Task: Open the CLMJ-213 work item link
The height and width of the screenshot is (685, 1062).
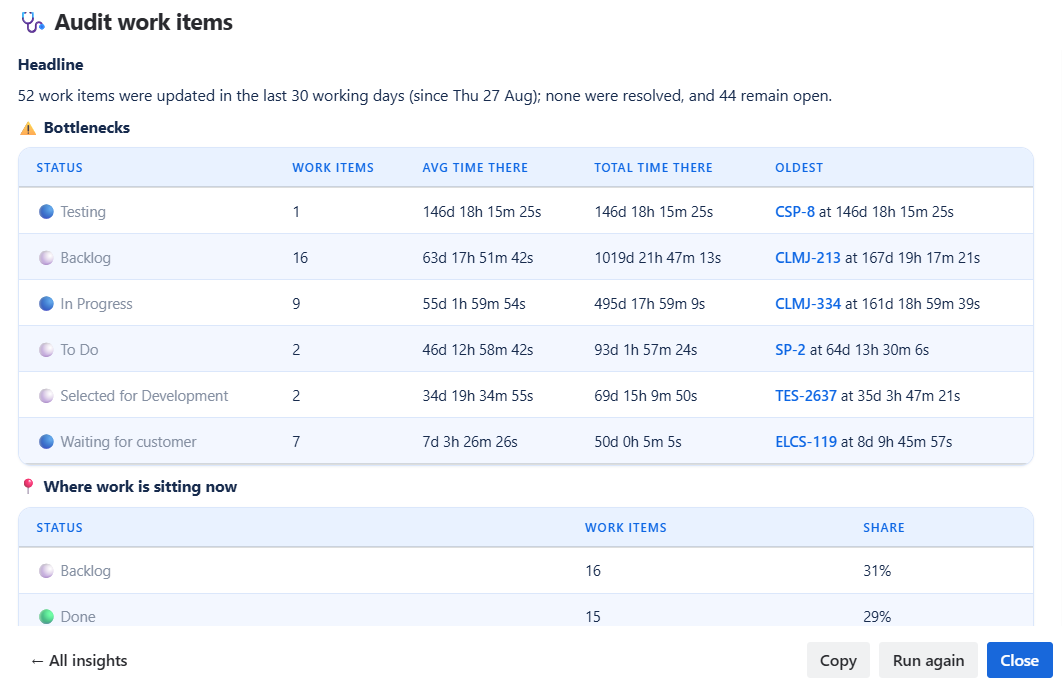Action: 807,257
